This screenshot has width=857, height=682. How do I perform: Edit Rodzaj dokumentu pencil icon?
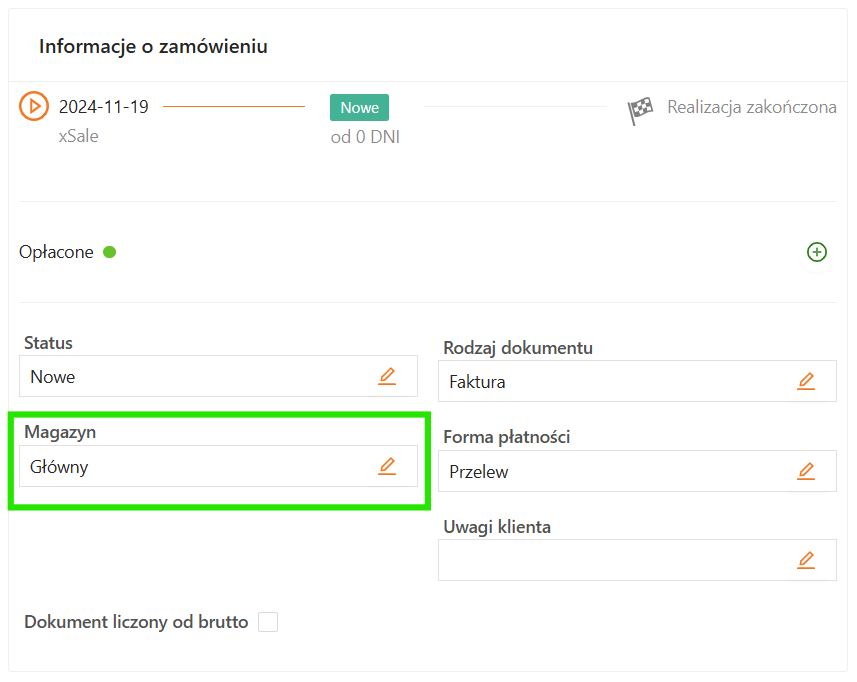[806, 381]
